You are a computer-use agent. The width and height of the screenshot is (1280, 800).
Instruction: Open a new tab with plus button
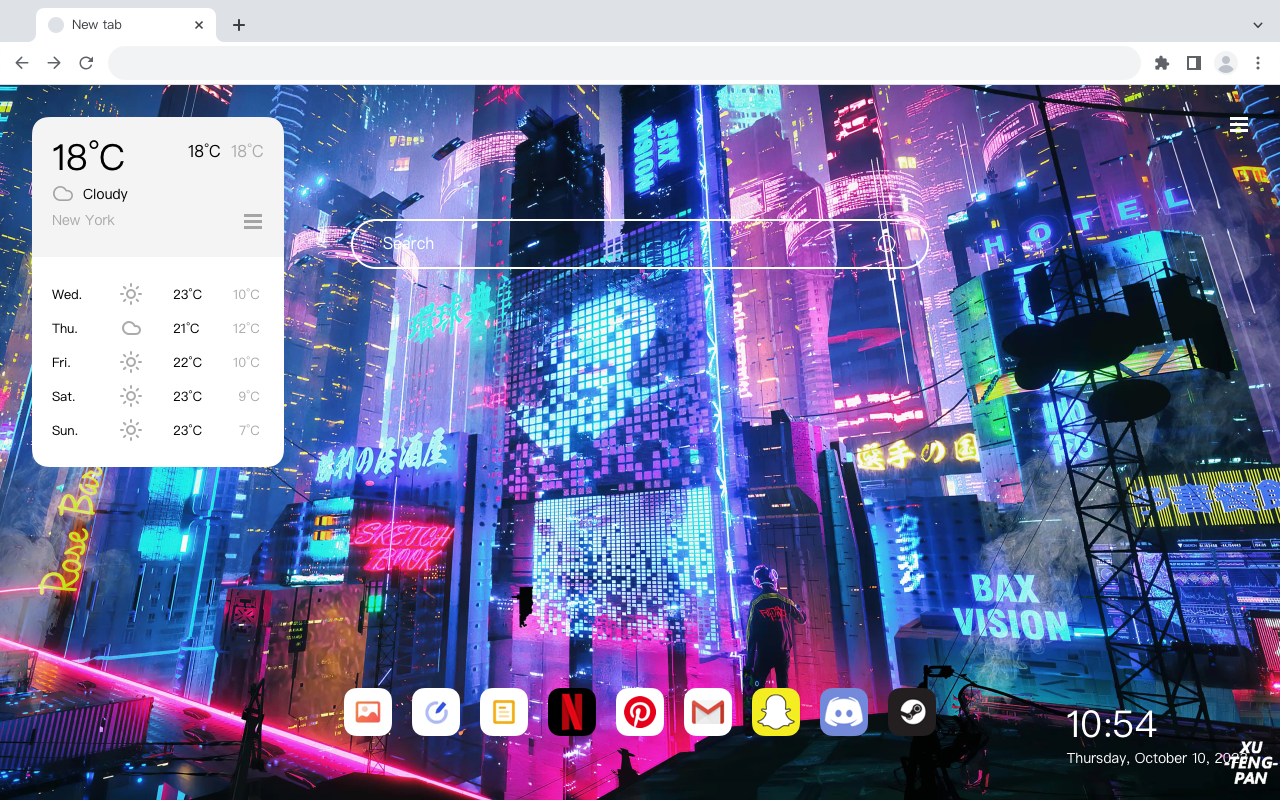[238, 25]
